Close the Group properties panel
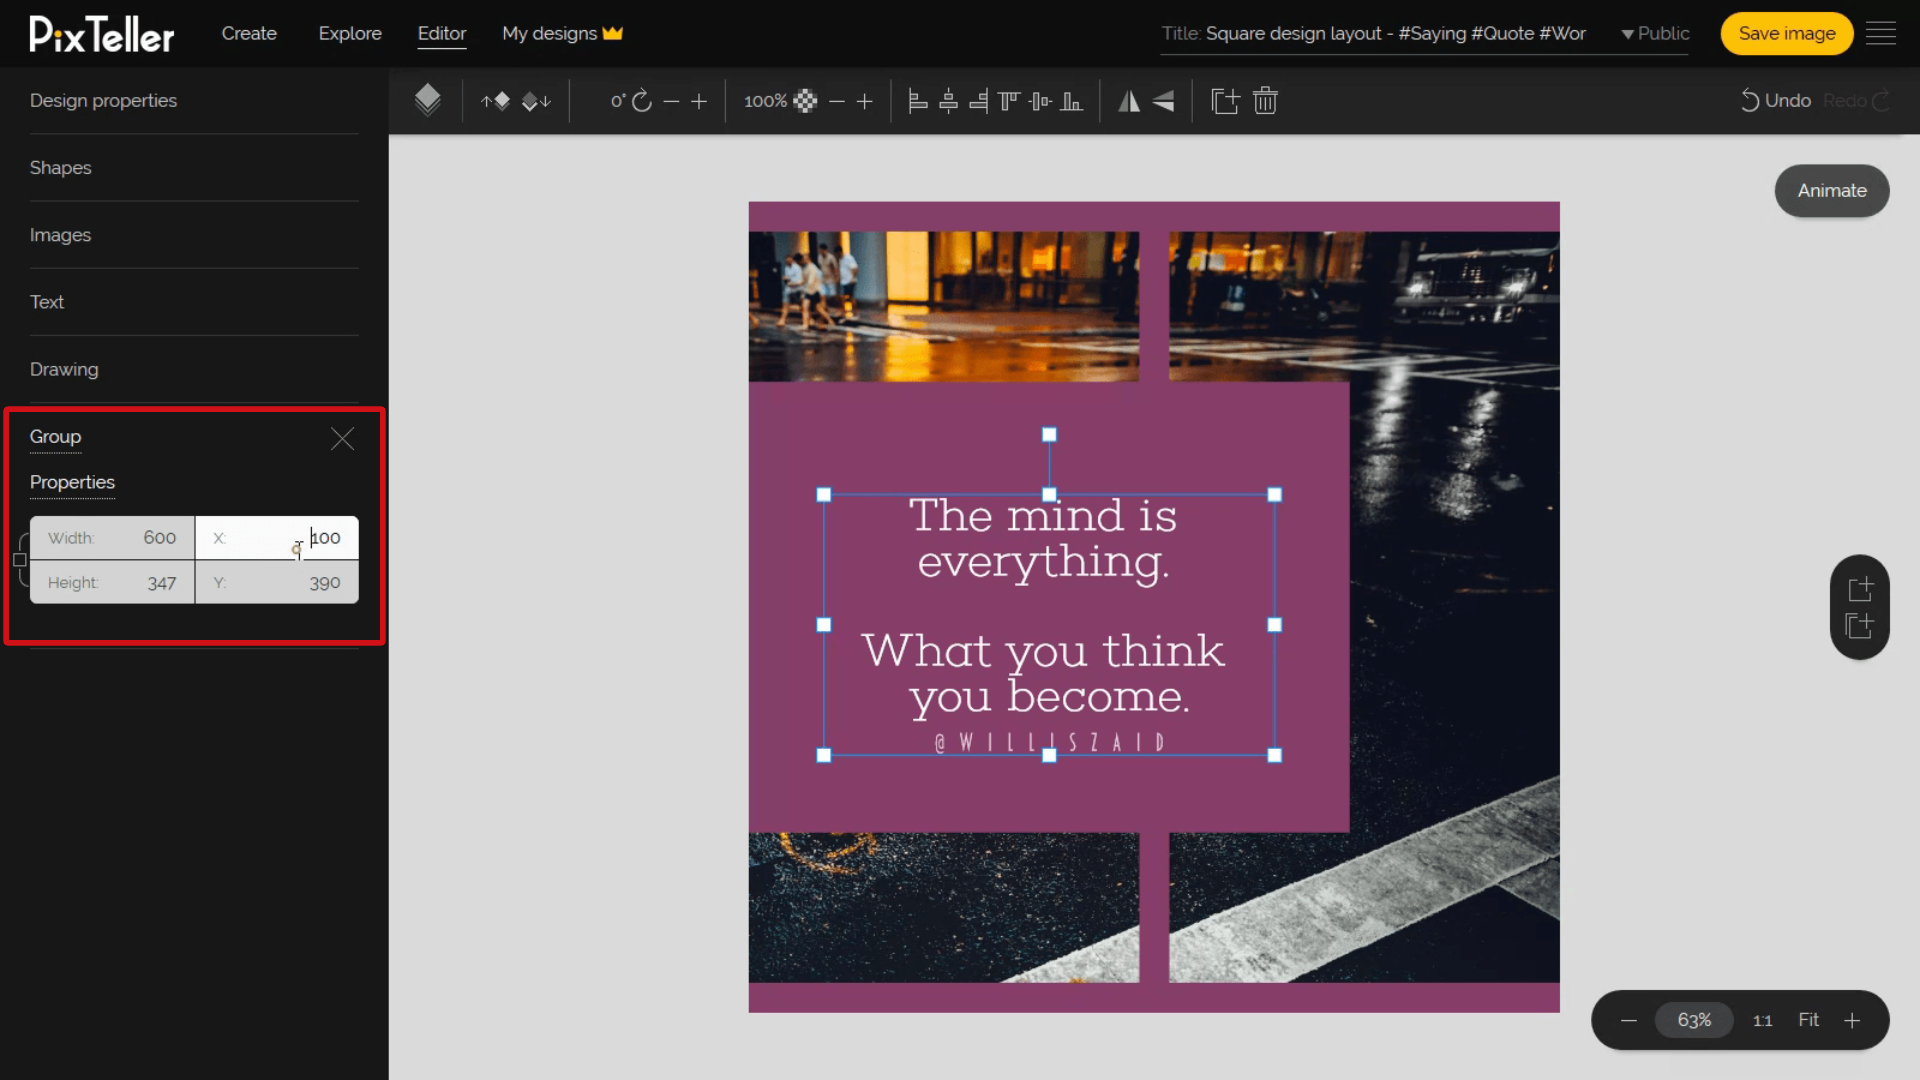 pos(343,438)
